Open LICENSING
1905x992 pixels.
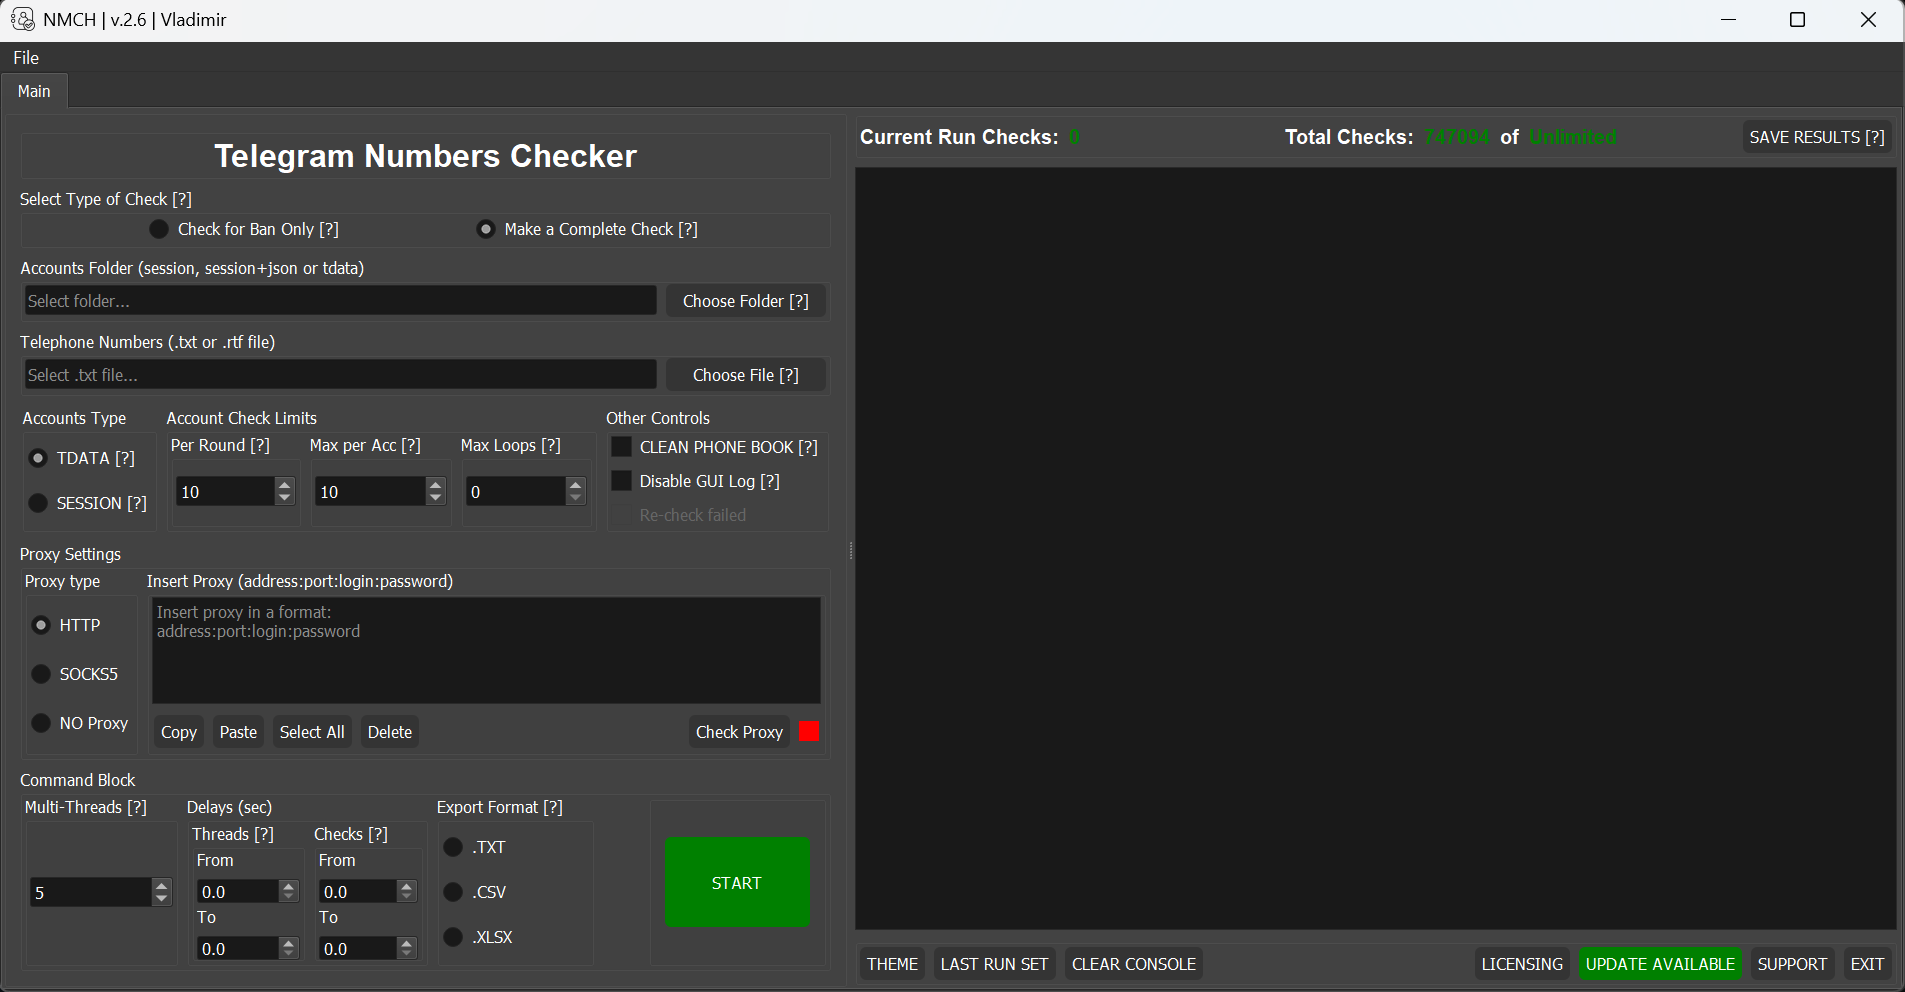pos(1522,964)
